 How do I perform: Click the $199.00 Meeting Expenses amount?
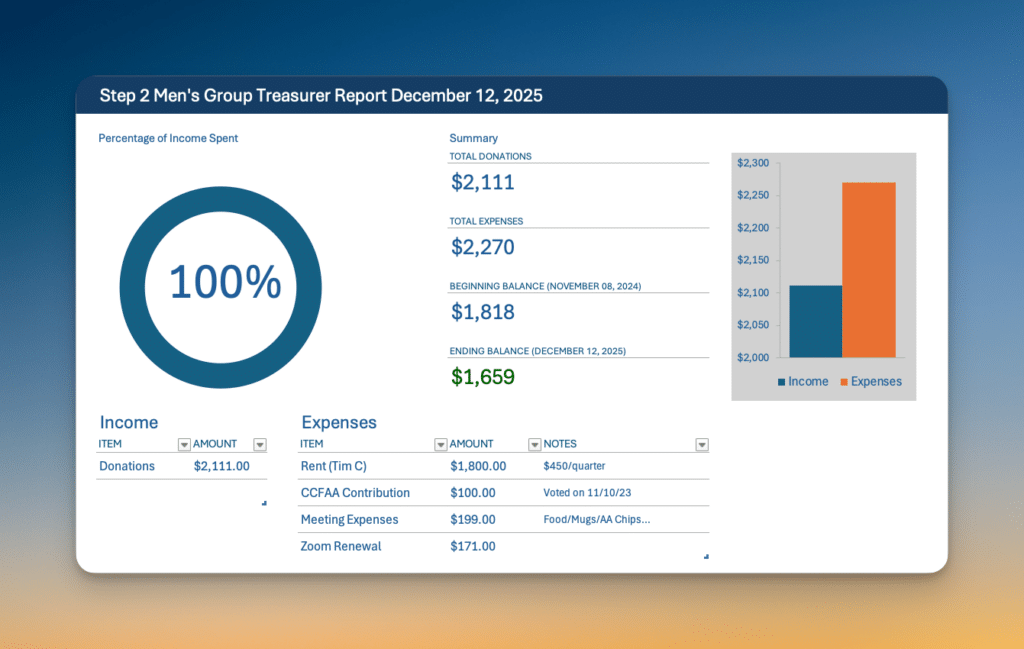click(x=473, y=520)
